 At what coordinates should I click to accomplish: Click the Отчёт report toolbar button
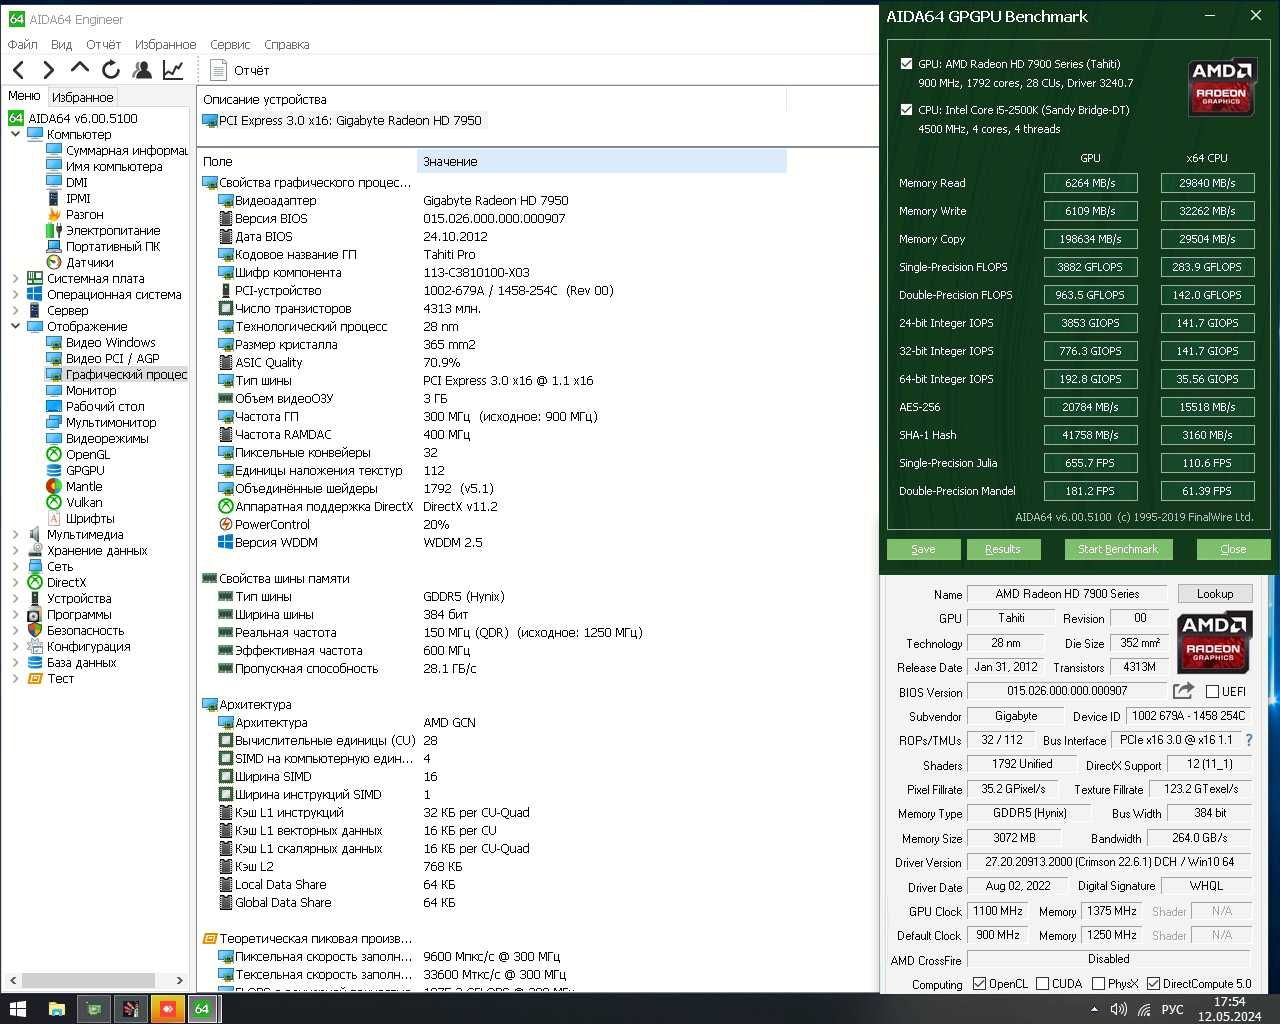[240, 70]
